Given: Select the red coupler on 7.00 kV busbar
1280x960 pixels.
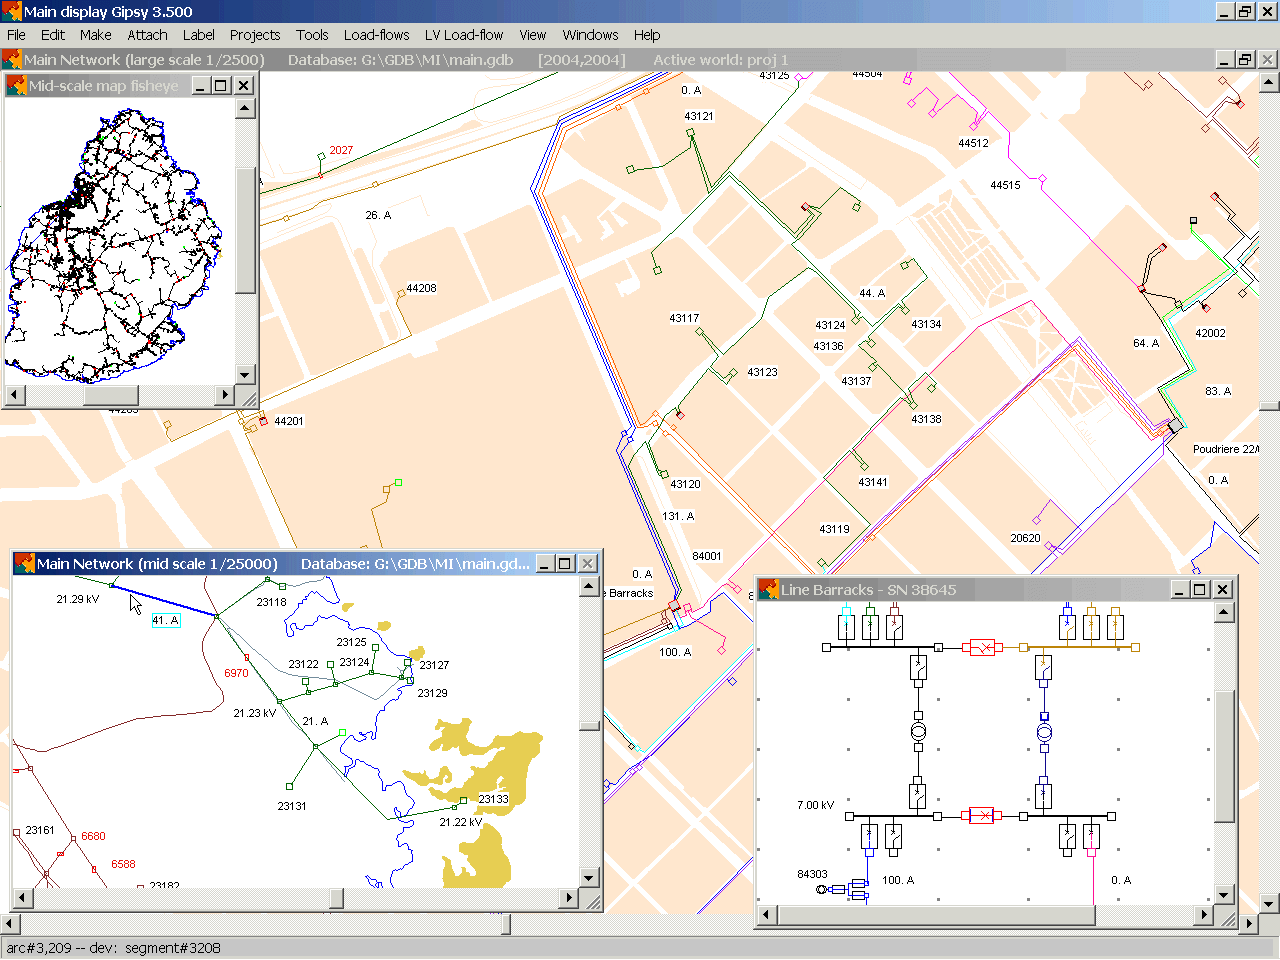Looking at the screenshot, I should tap(982, 816).
